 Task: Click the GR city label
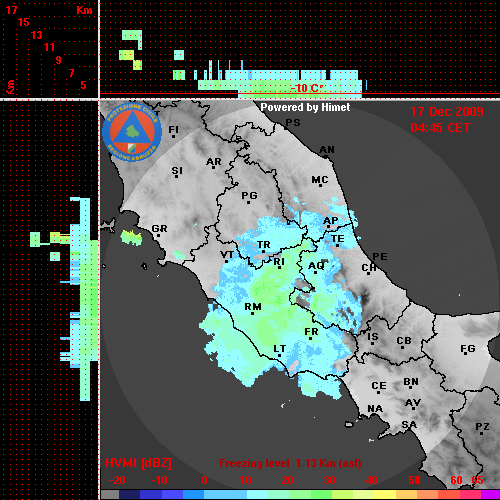pos(159,229)
